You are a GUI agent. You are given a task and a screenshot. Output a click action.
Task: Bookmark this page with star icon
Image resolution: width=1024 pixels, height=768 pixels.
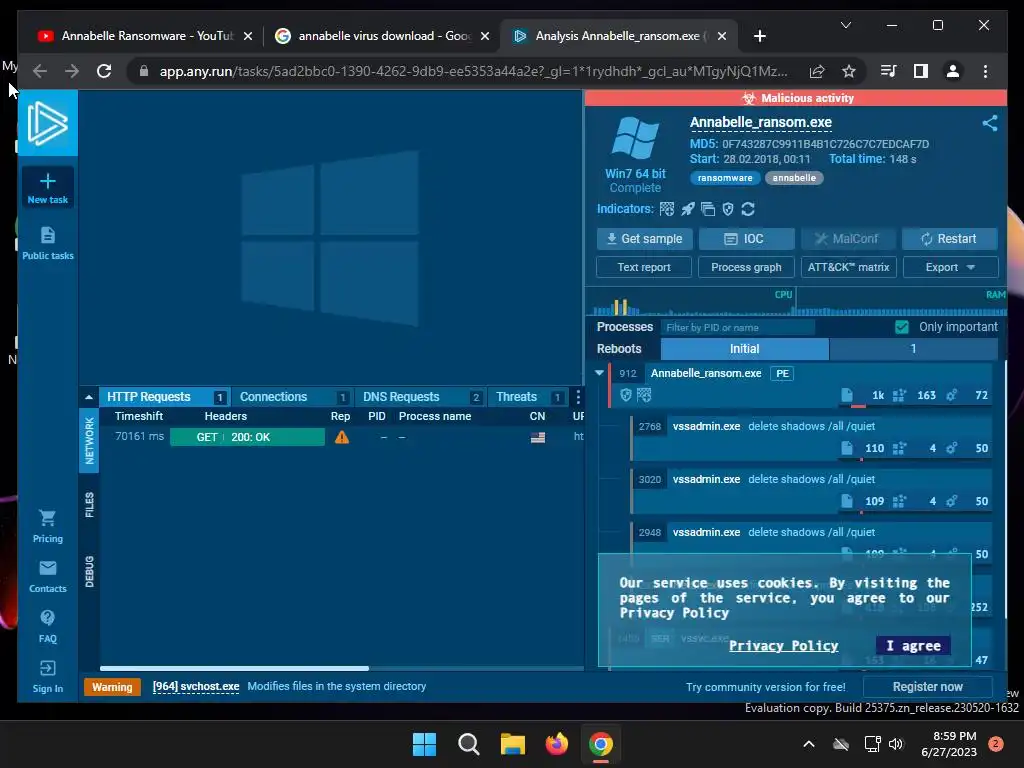tap(848, 71)
